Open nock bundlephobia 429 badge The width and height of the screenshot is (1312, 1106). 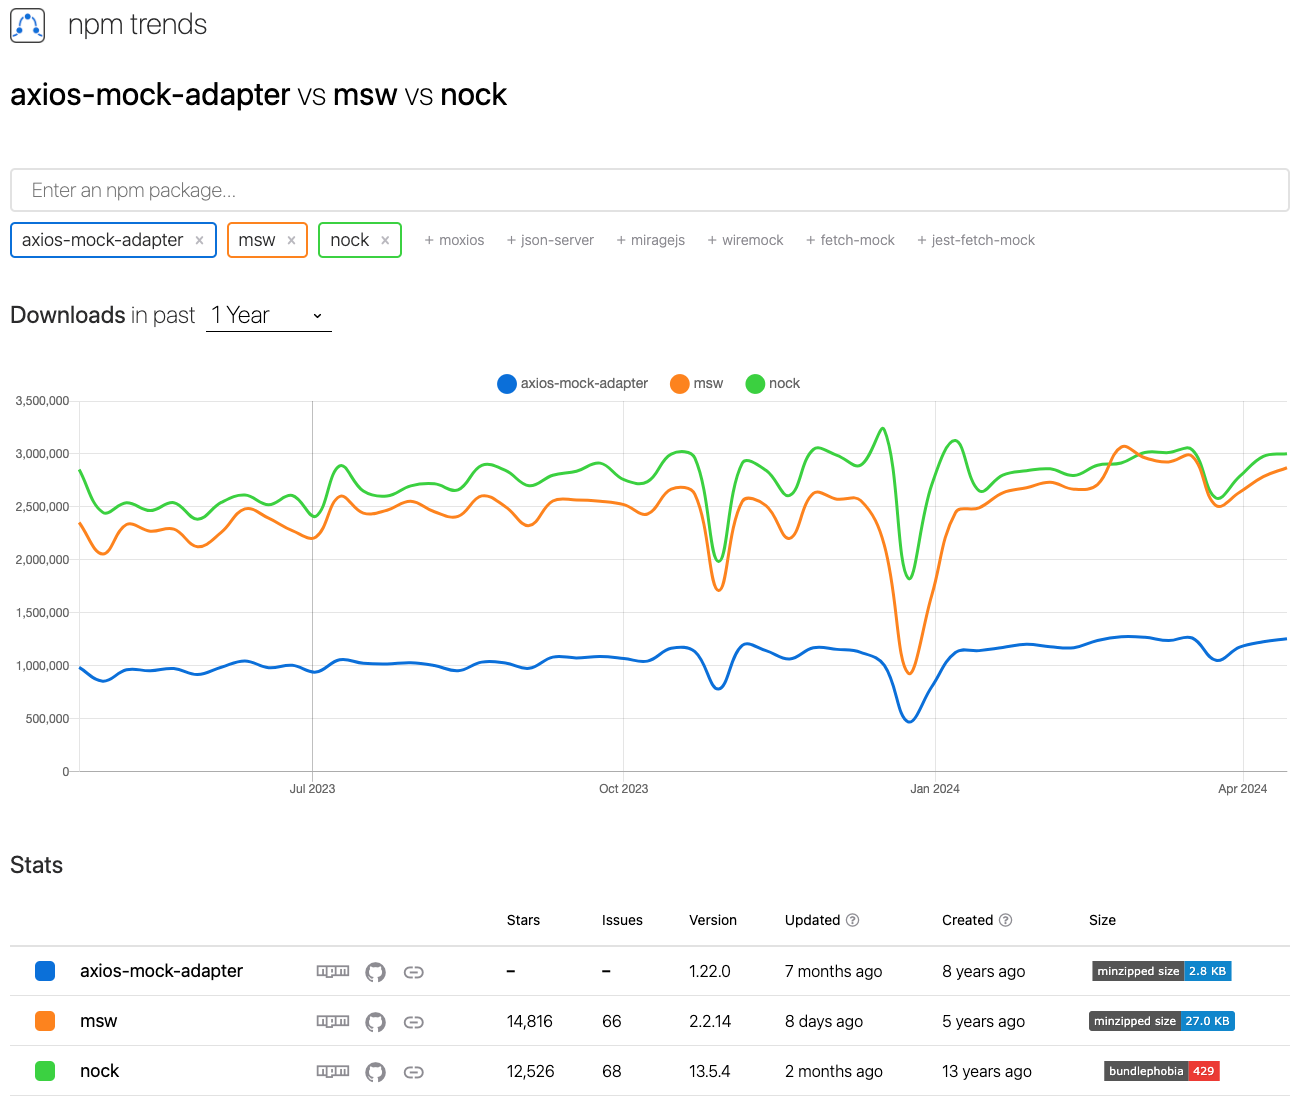(1162, 1071)
